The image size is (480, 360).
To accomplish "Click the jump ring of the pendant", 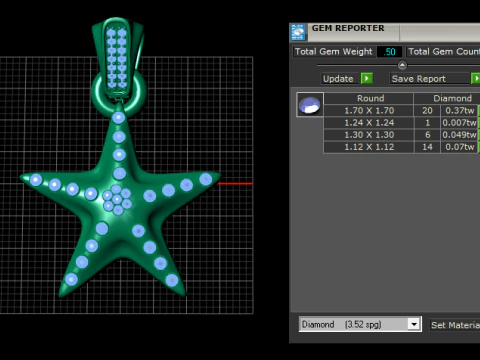I will (x=119, y=93).
